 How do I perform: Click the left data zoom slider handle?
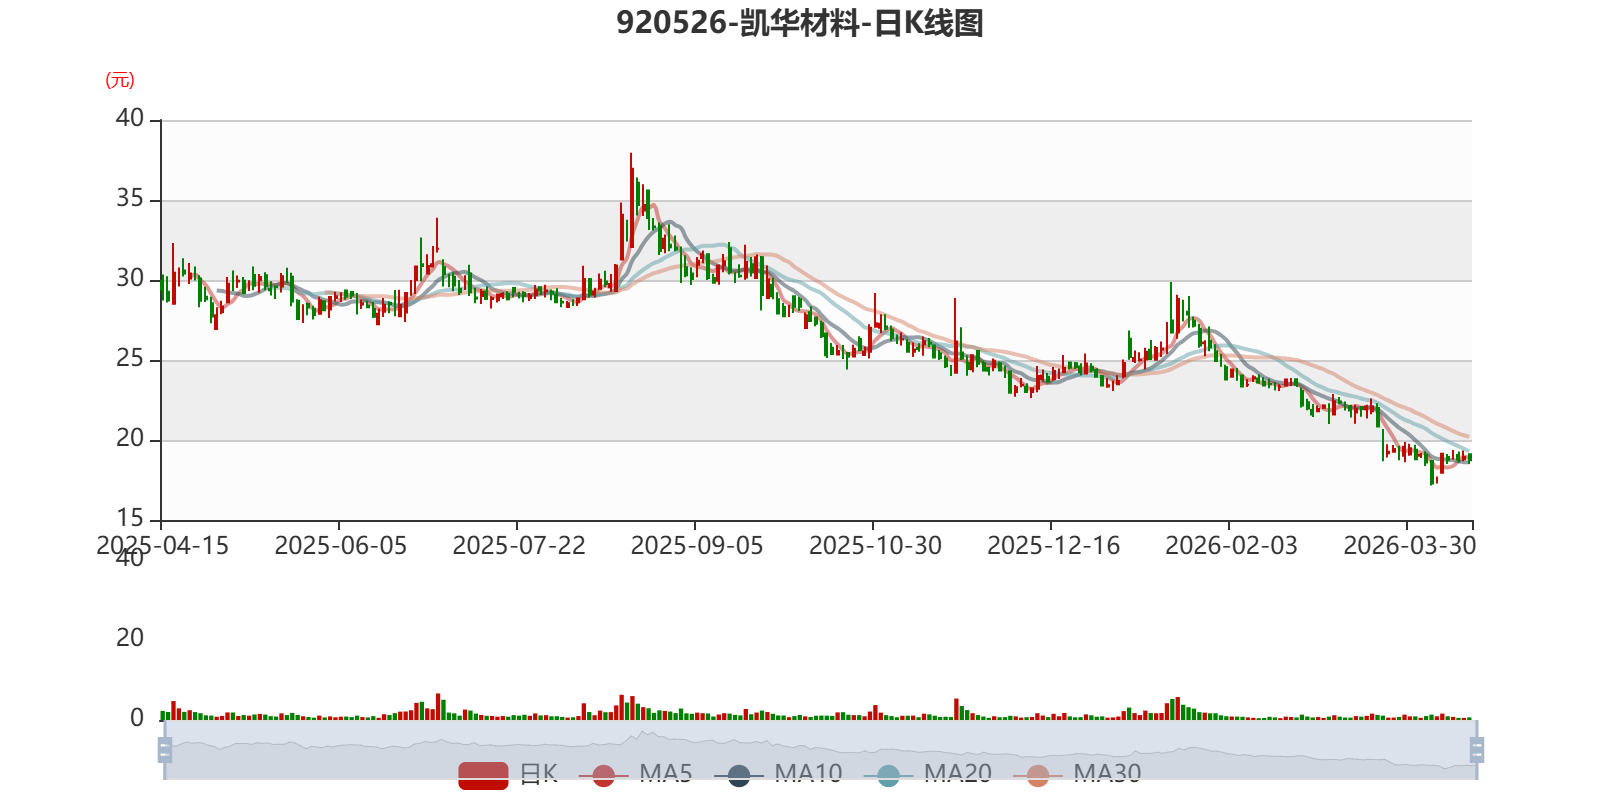tap(165, 750)
